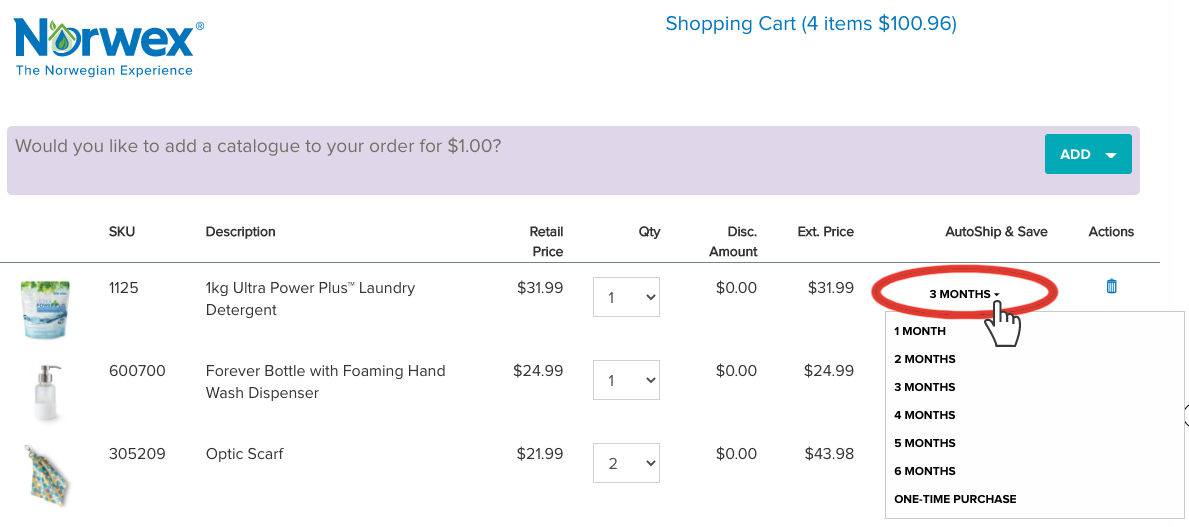This screenshot has width=1189, height=527.
Task: Open the Forever Bottle product thumbnail
Action: click(x=47, y=390)
